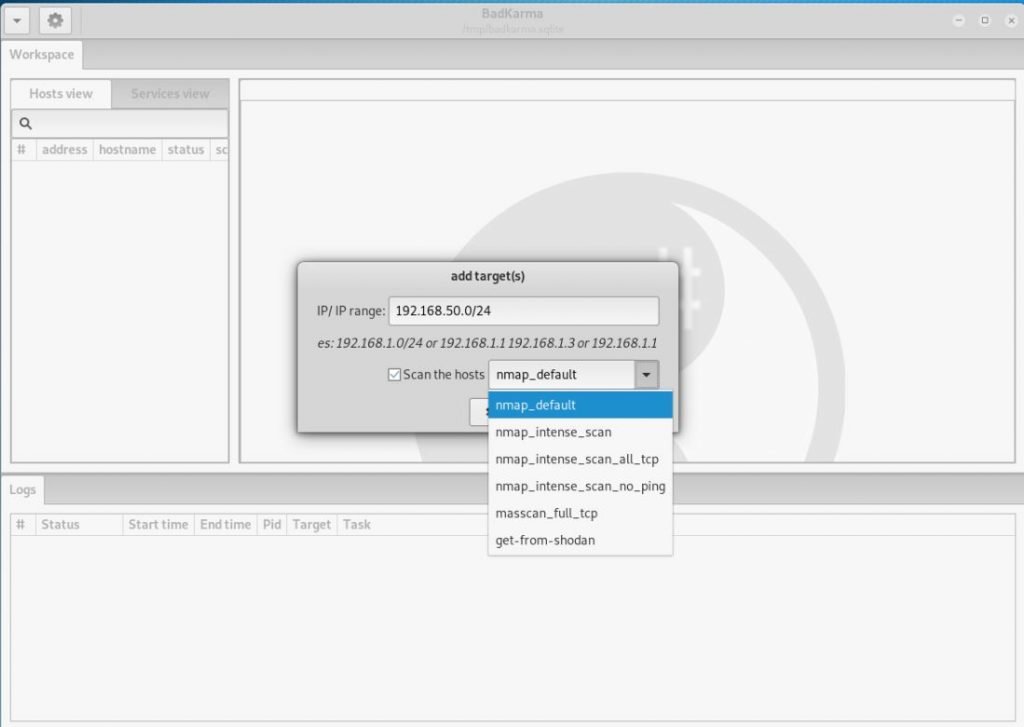Image resolution: width=1024 pixels, height=727 pixels.
Task: Switch to Services view tab
Action: (170, 94)
